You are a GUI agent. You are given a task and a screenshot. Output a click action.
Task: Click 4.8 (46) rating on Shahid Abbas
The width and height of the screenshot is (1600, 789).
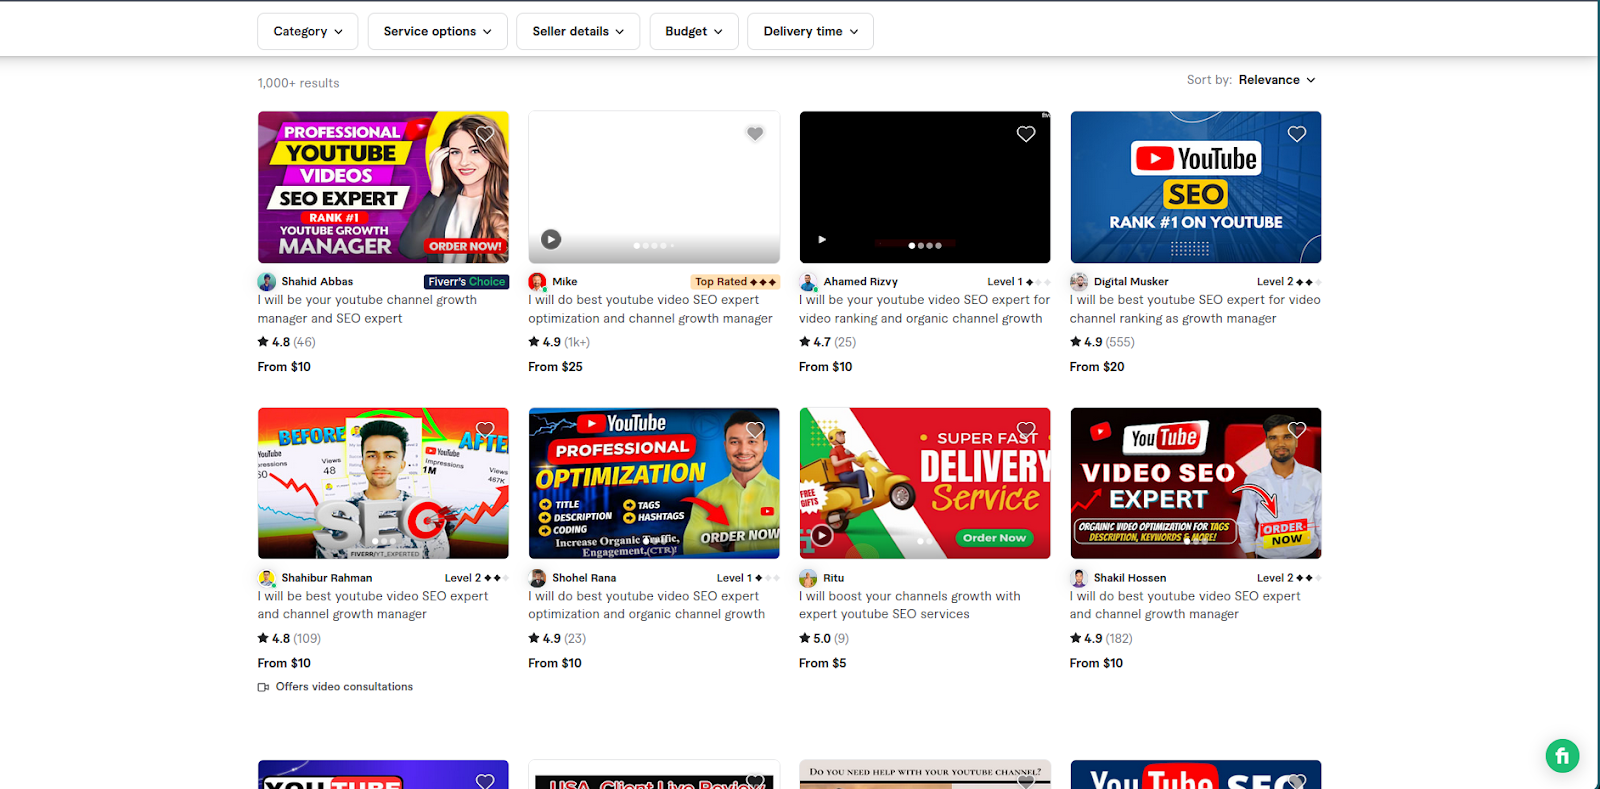point(286,342)
